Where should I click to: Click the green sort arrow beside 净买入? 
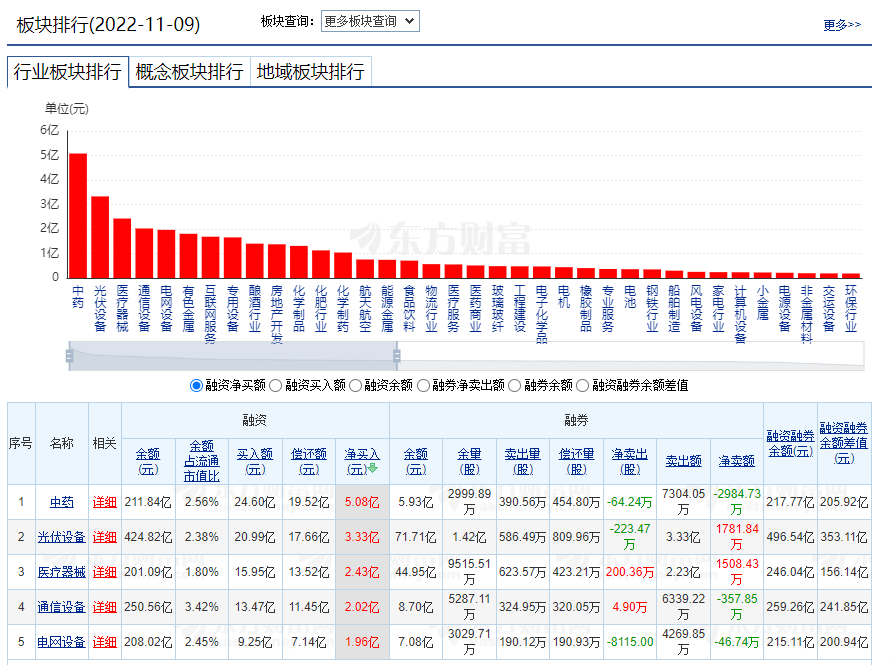[x=373, y=468]
